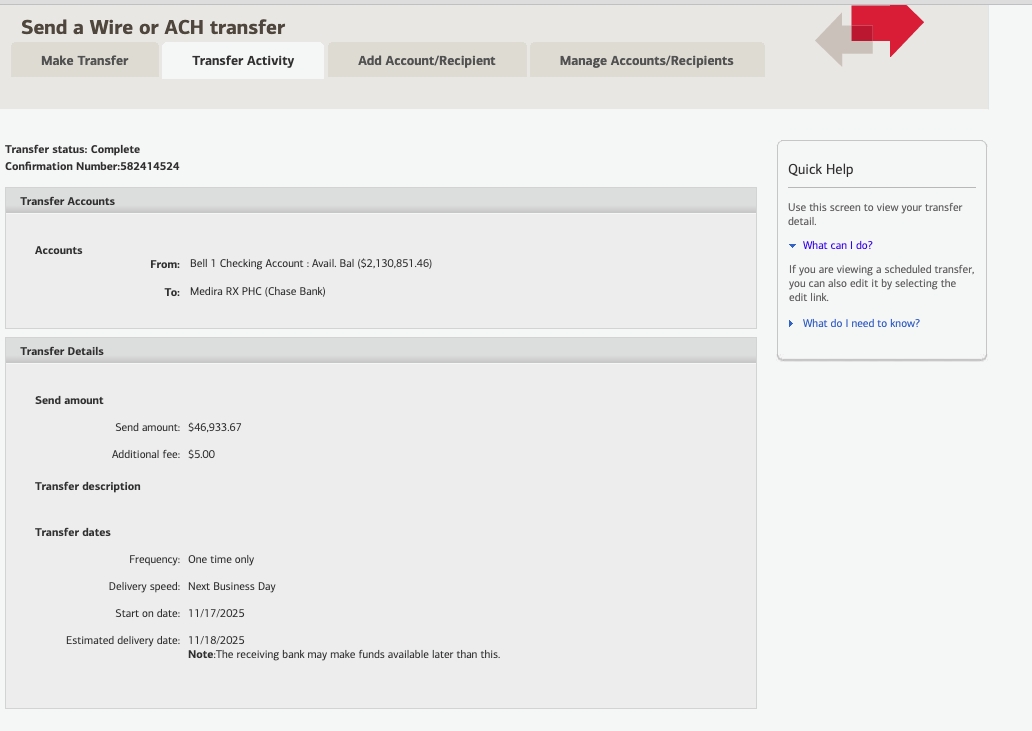Click the start on date 11/17/2025

click(216, 613)
